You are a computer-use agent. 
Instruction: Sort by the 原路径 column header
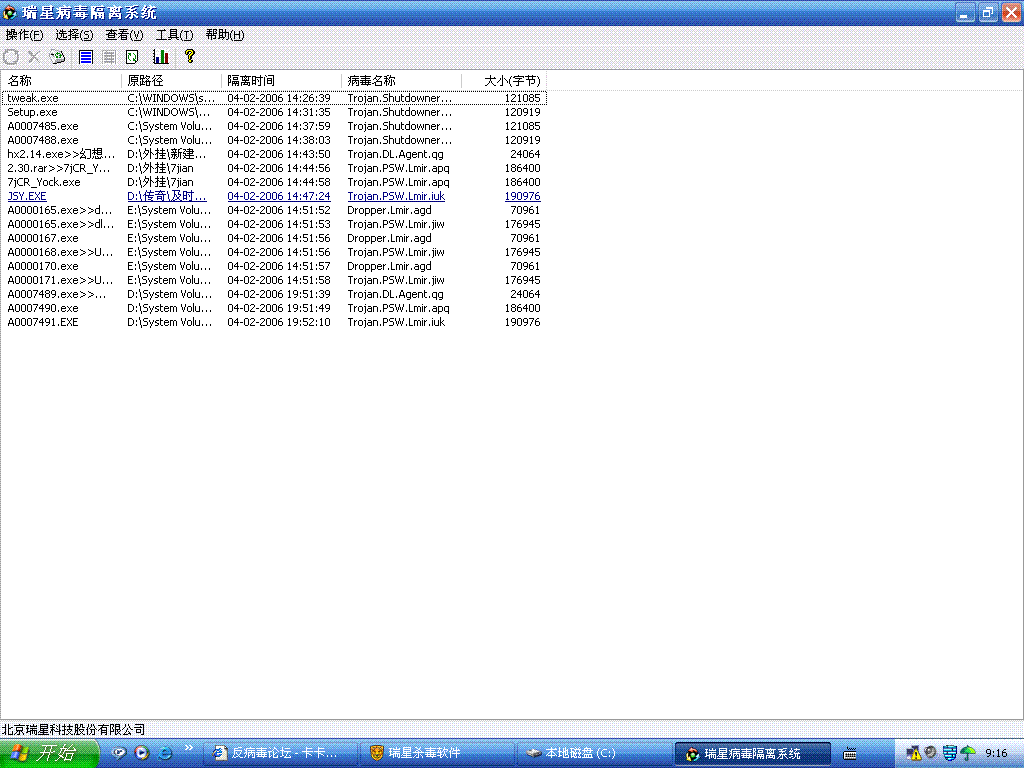(172, 80)
